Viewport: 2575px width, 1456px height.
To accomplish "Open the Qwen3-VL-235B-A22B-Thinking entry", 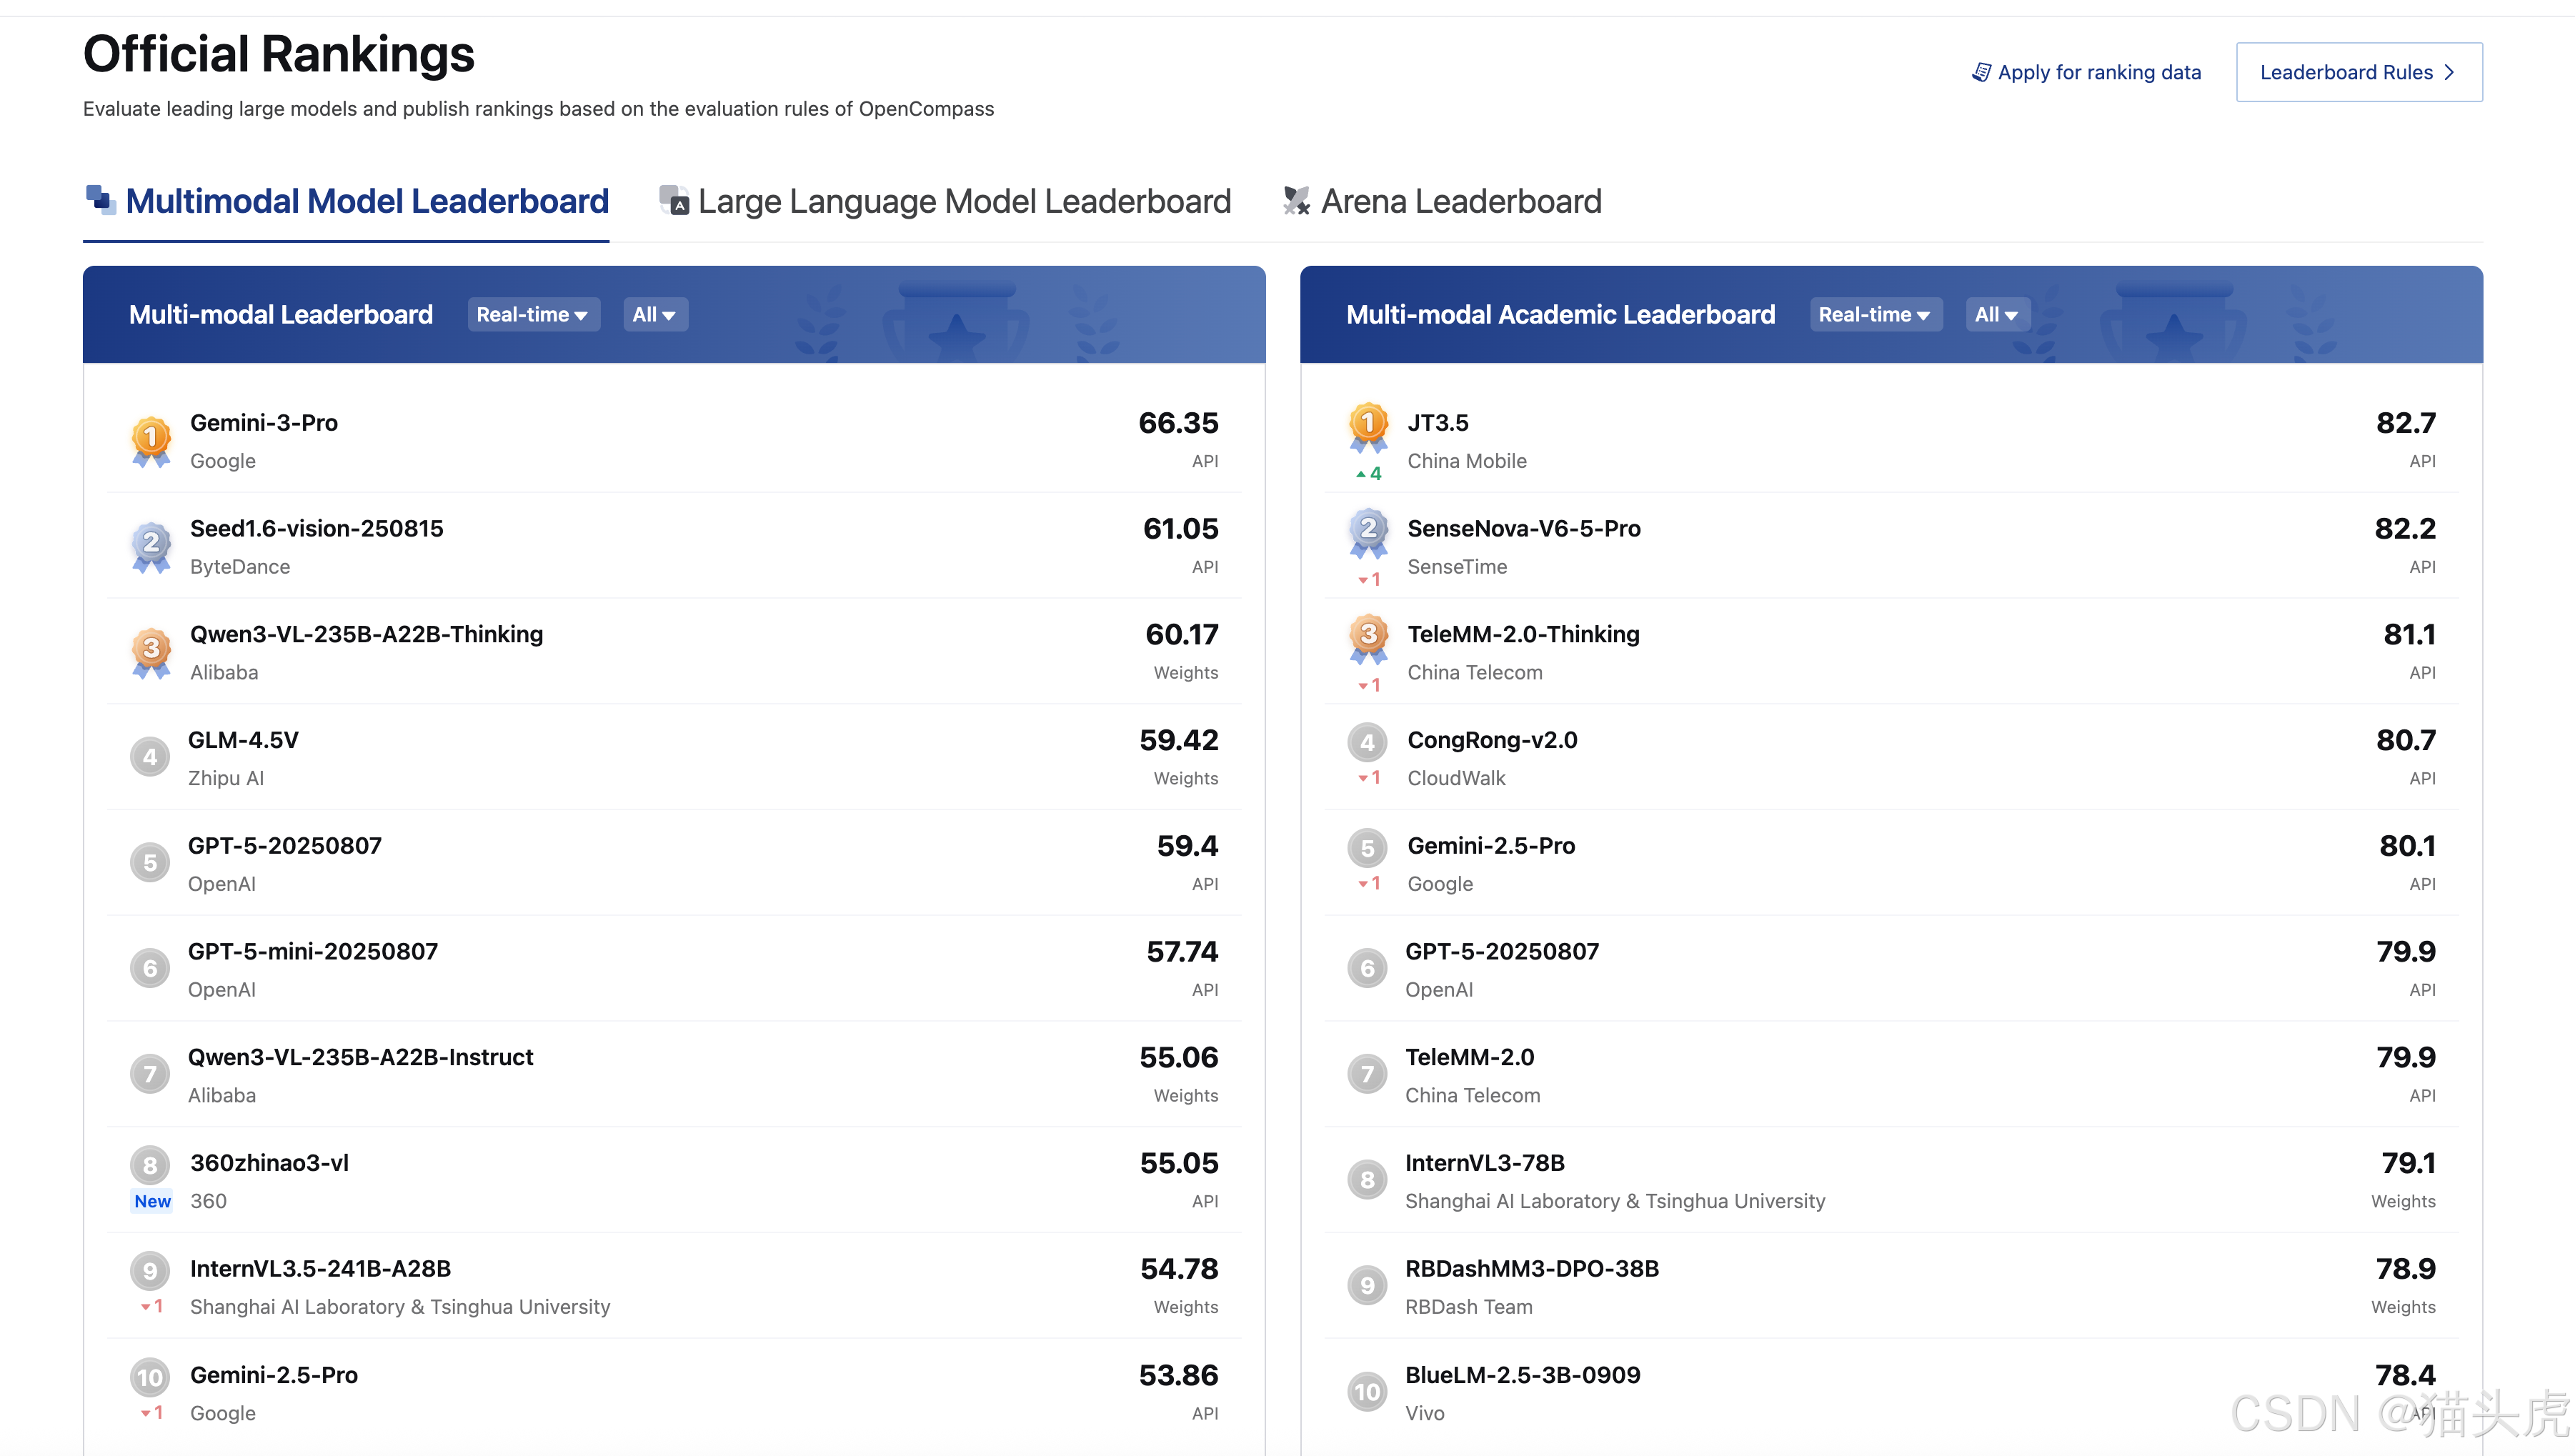I will (x=366, y=634).
